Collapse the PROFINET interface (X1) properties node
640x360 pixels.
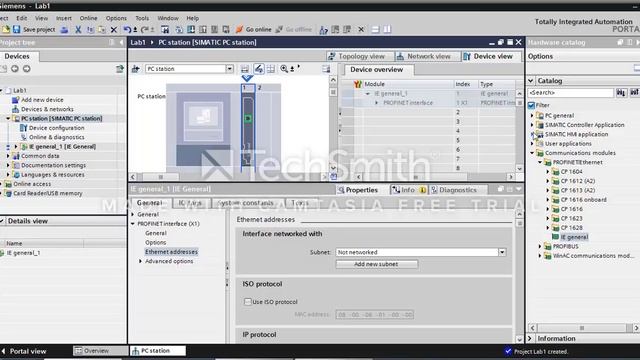coord(133,224)
